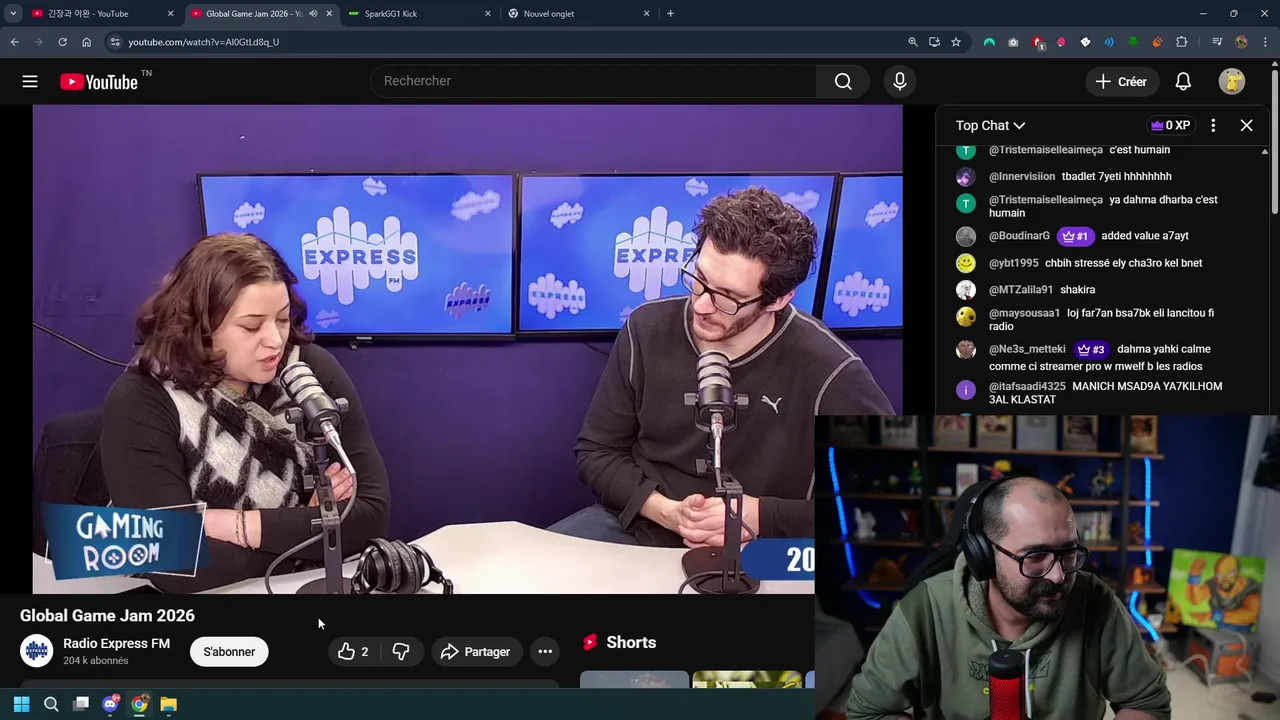Open YouTube notifications bell
The image size is (1280, 720).
click(1183, 82)
